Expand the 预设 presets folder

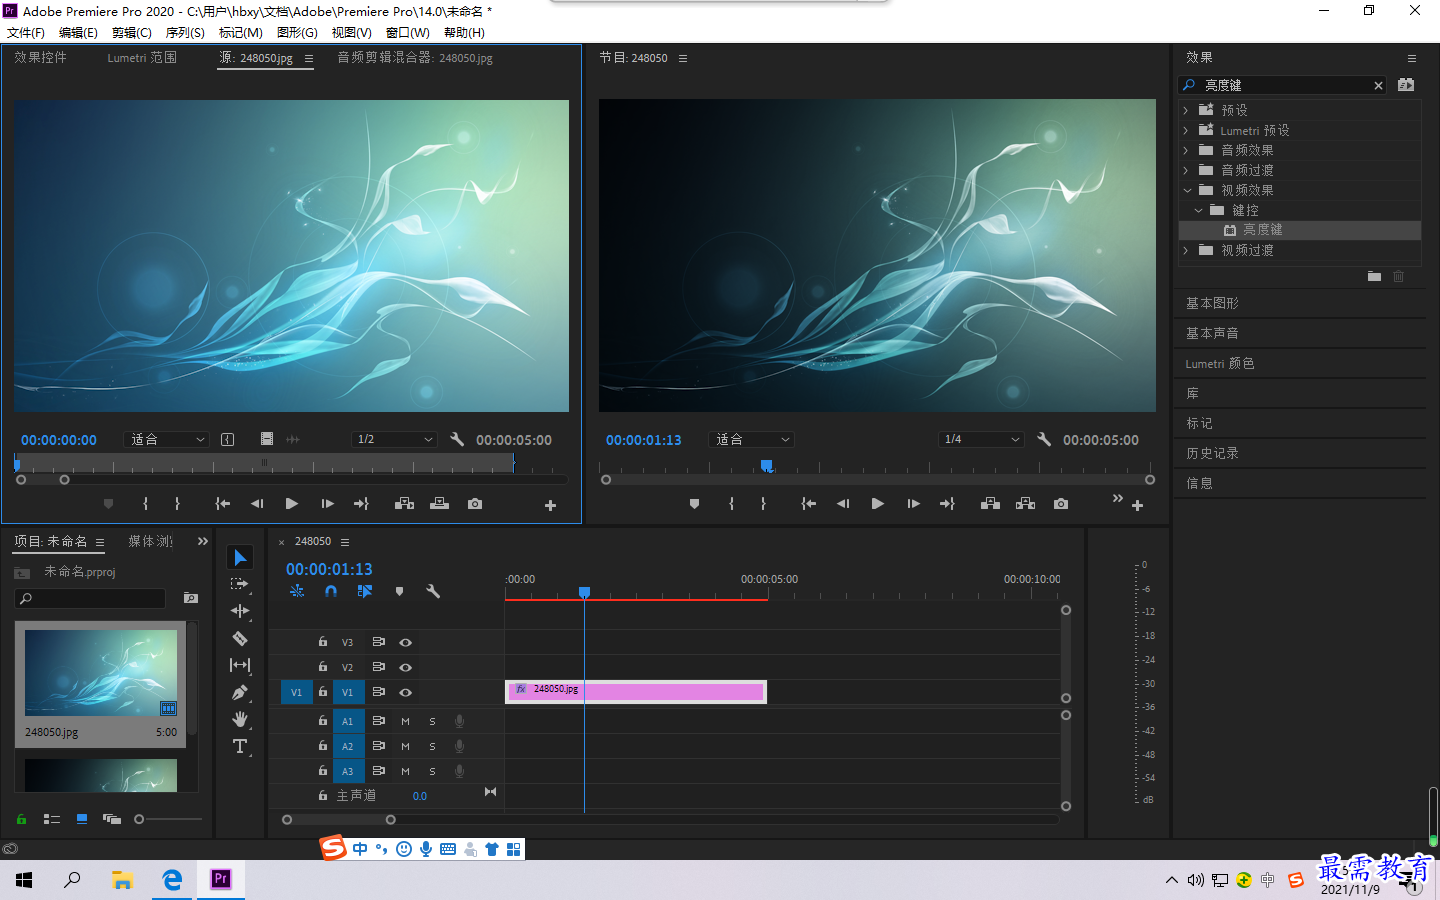point(1186,110)
